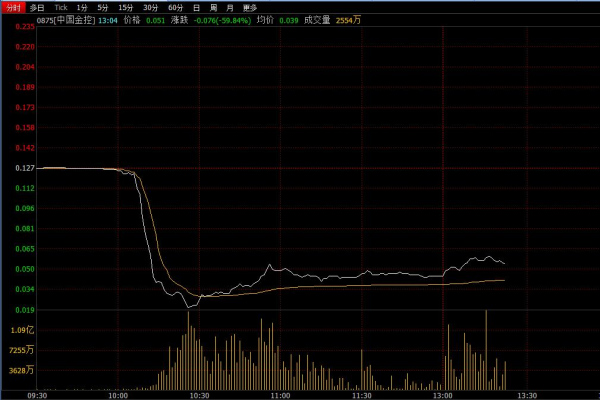Open the 更多 more periods menu
This screenshot has width=600, height=400.
[x=250, y=8]
